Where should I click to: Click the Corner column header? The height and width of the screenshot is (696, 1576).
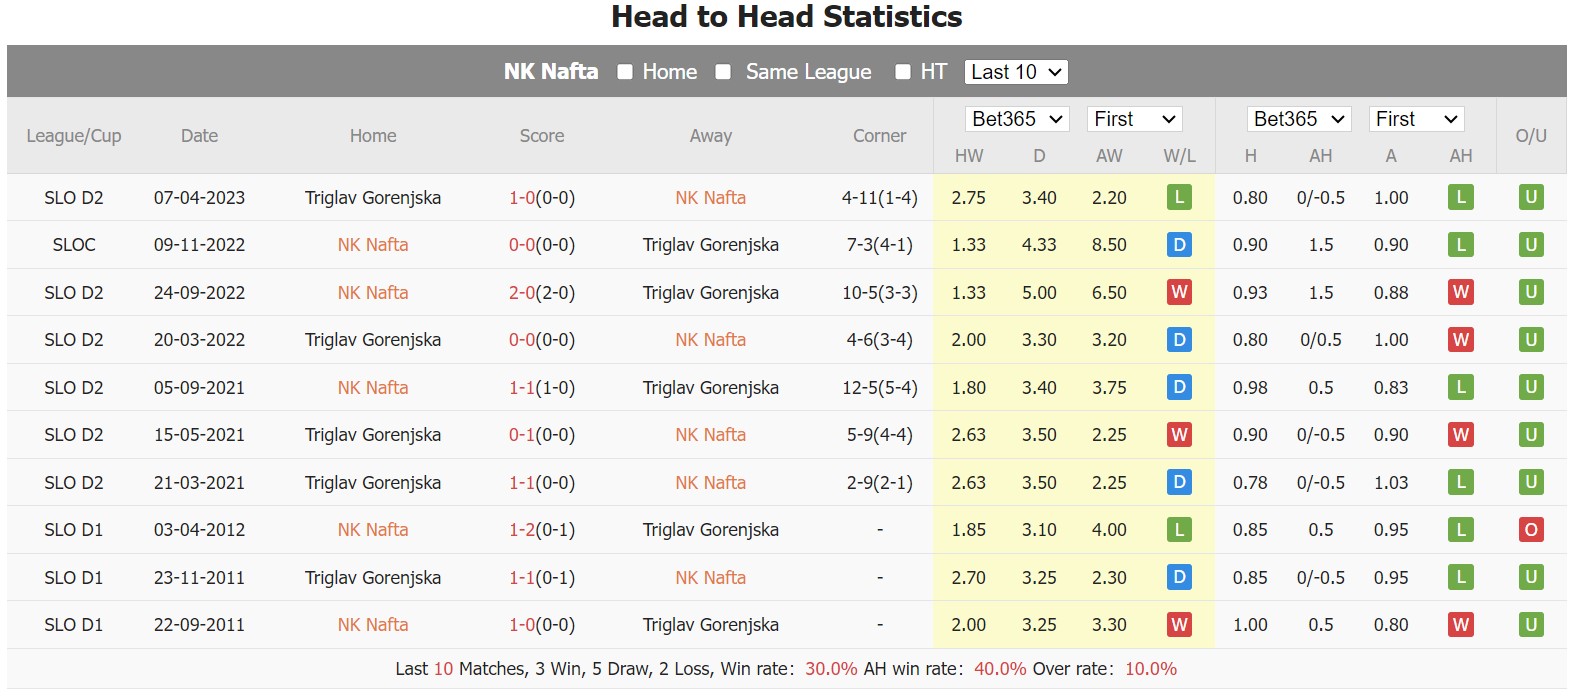click(879, 136)
